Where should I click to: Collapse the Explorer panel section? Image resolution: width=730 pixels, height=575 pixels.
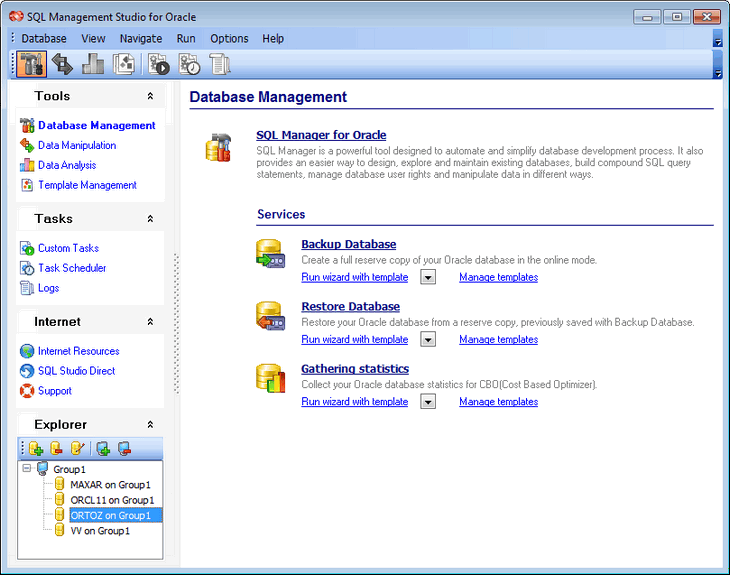pos(150,424)
